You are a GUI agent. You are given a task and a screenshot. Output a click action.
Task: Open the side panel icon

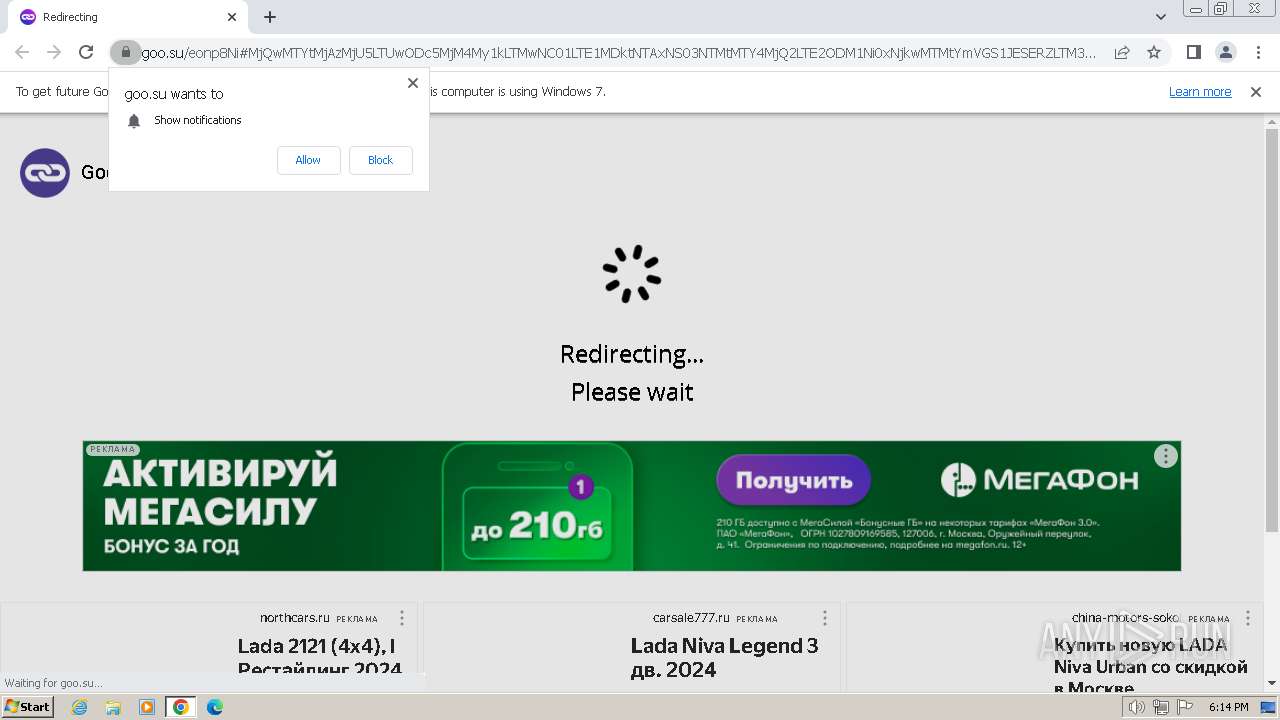click(1193, 52)
